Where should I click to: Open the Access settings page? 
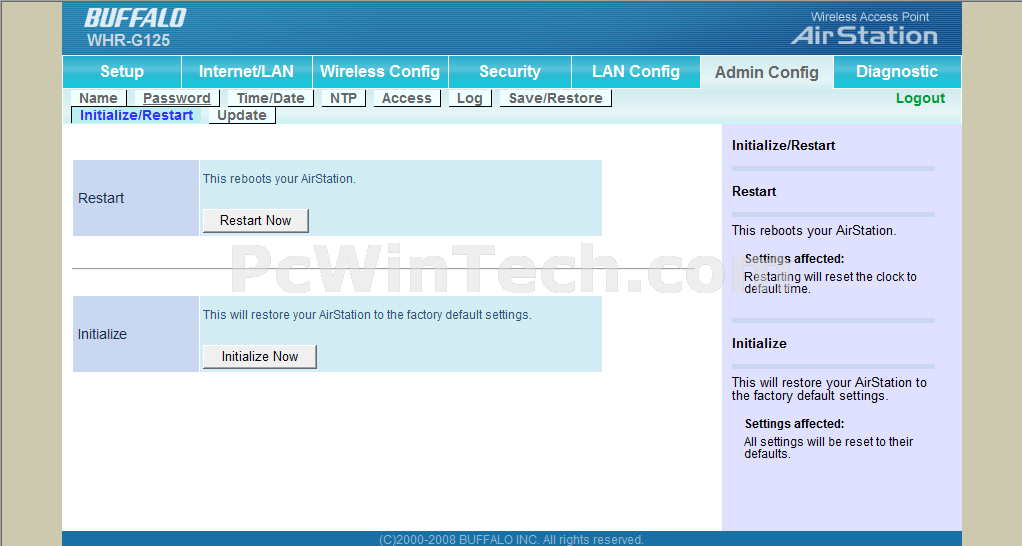(407, 98)
